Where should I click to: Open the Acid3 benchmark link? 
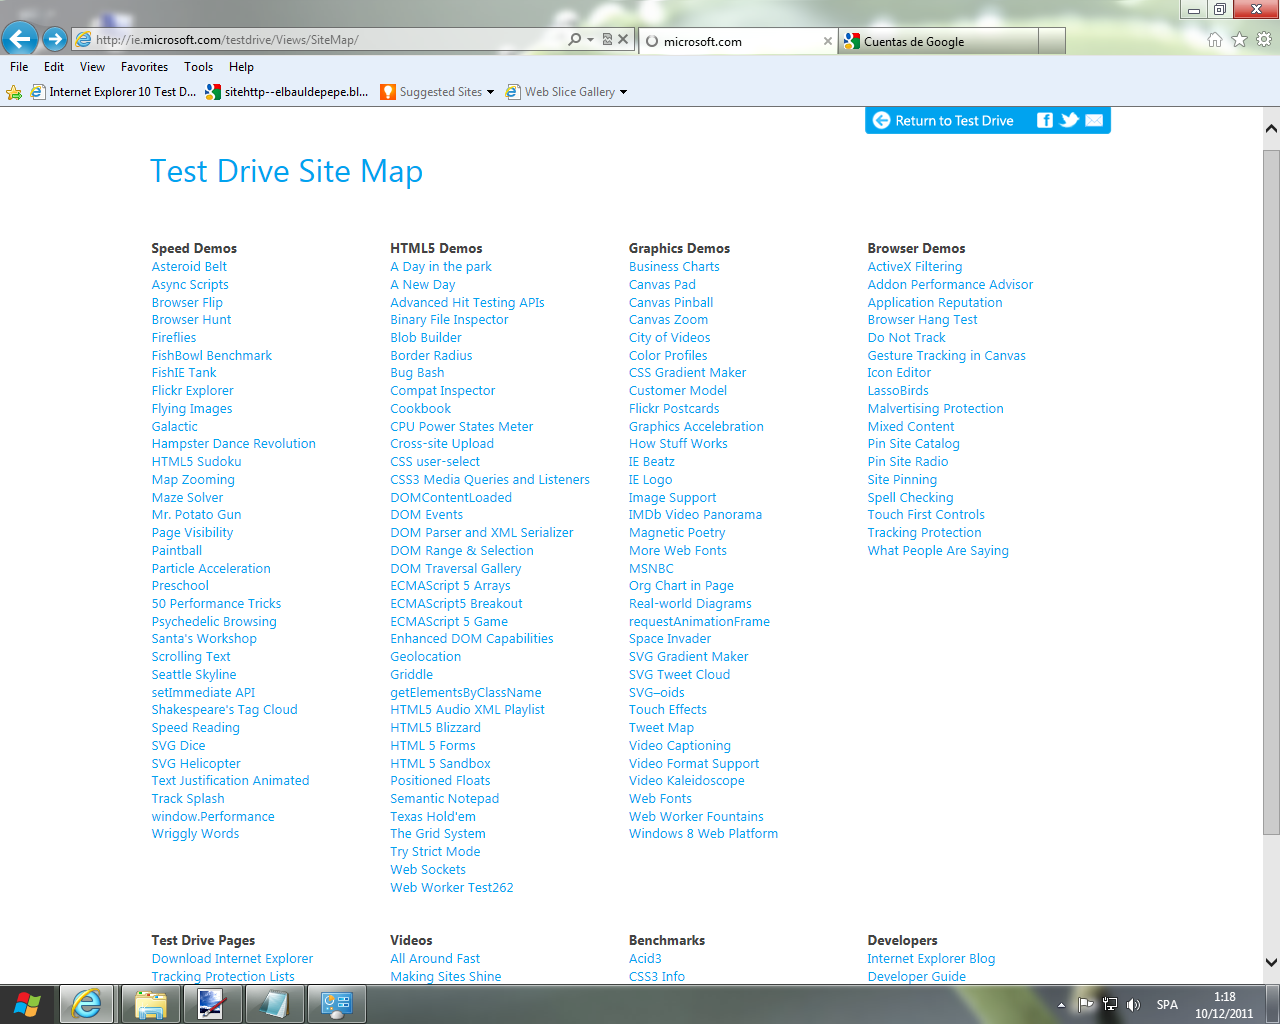click(645, 959)
